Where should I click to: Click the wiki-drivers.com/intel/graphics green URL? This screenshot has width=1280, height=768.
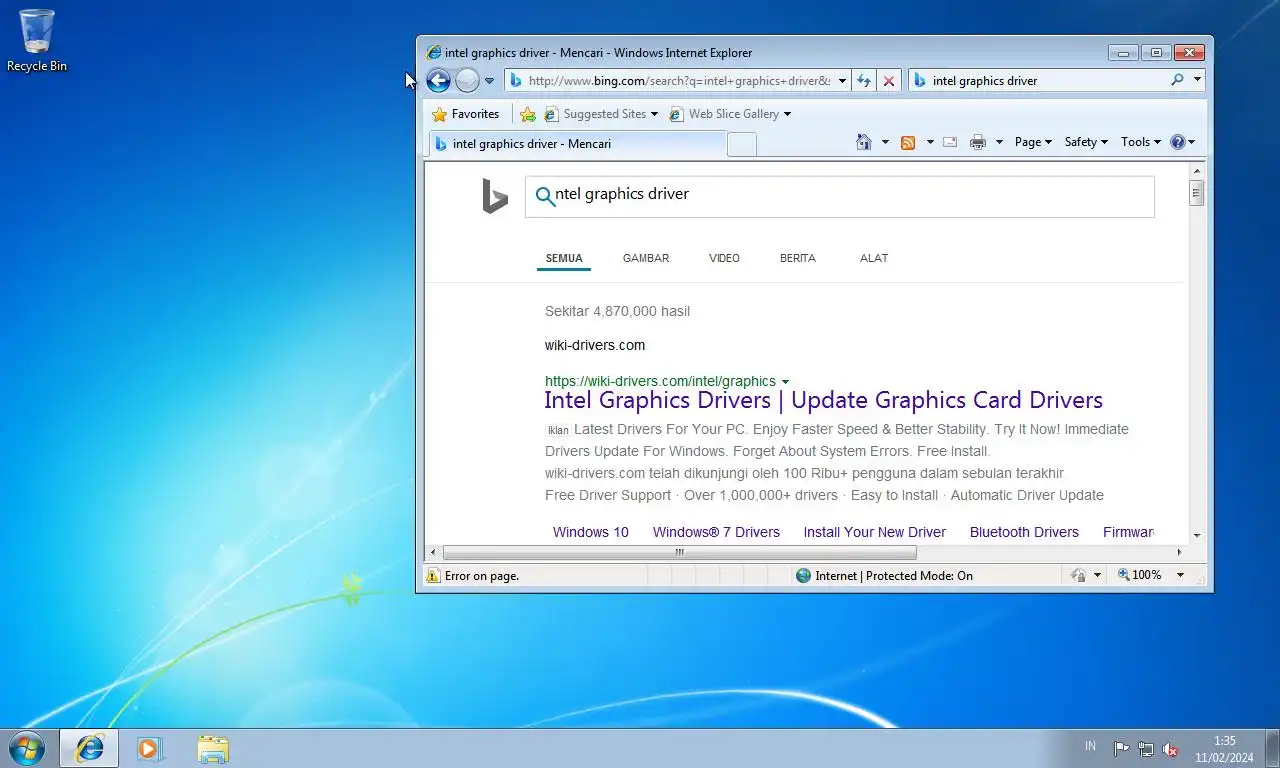[660, 381]
